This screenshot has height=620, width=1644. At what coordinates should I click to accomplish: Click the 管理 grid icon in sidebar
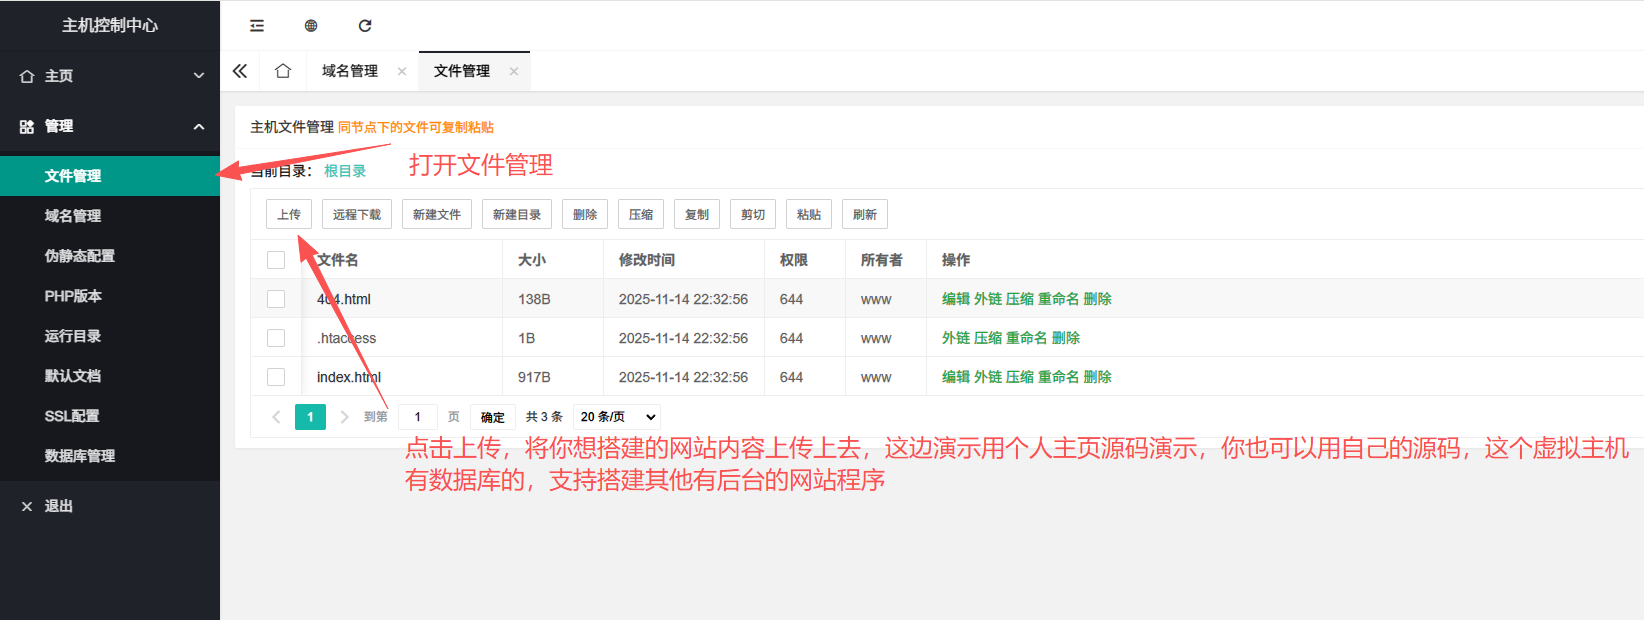[x=27, y=126]
